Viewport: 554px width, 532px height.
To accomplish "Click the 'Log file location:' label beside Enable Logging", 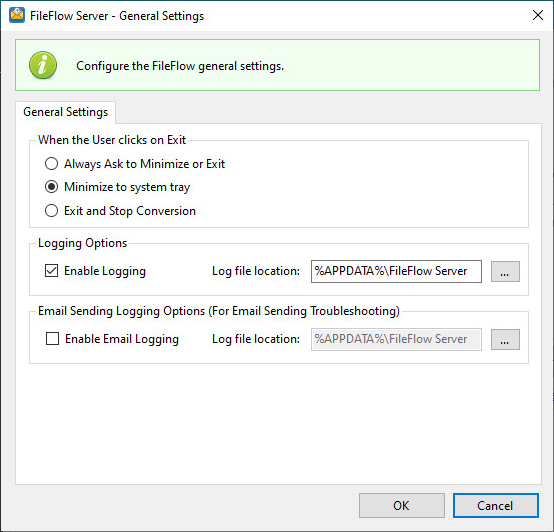I will [256, 271].
